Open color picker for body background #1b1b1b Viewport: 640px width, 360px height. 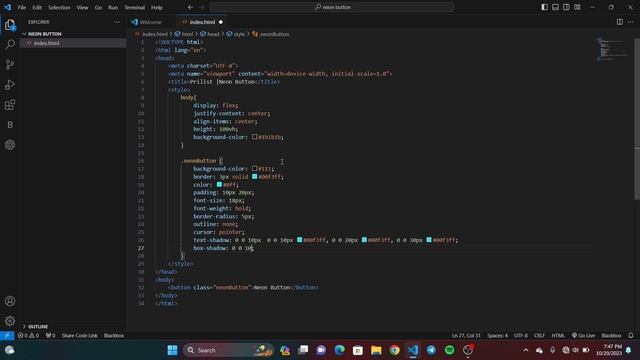[254, 137]
